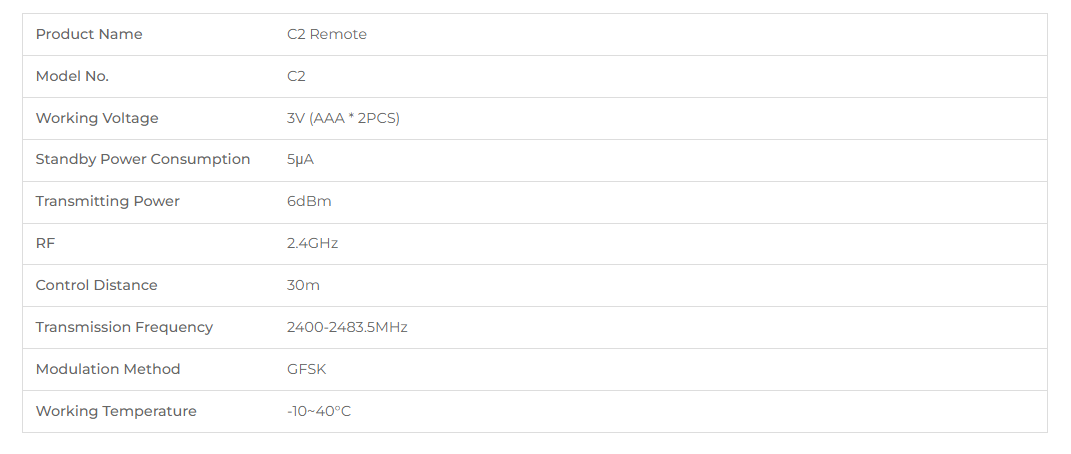Click the 3V (AAA * 2PCS) value
Image resolution: width=1071 pixels, height=454 pixels.
coord(343,118)
